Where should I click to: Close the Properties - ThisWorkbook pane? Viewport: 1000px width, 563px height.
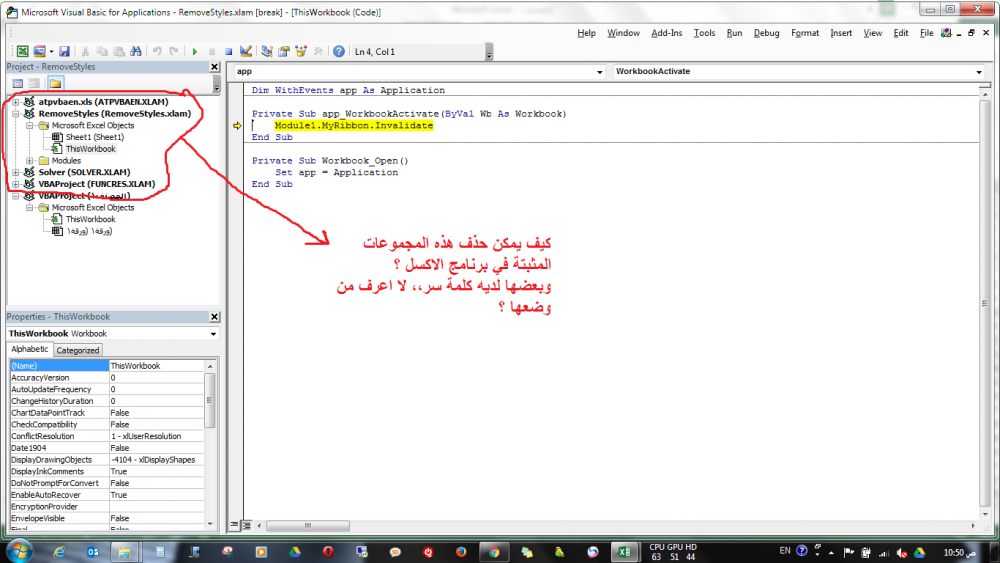214,317
